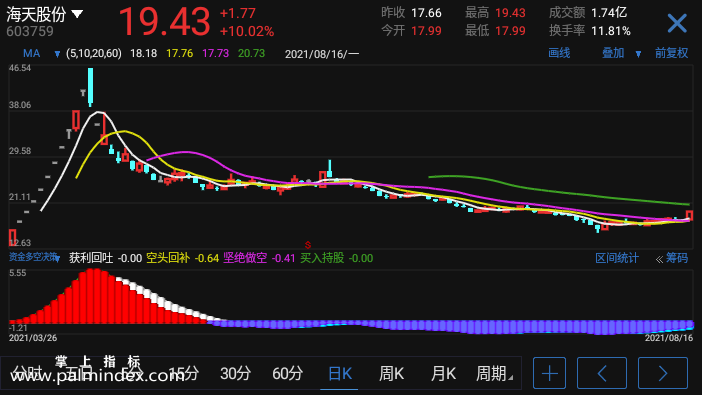Click the 成交额 value 1.74亿
Screen dimensions: 702x395
coord(609,13)
